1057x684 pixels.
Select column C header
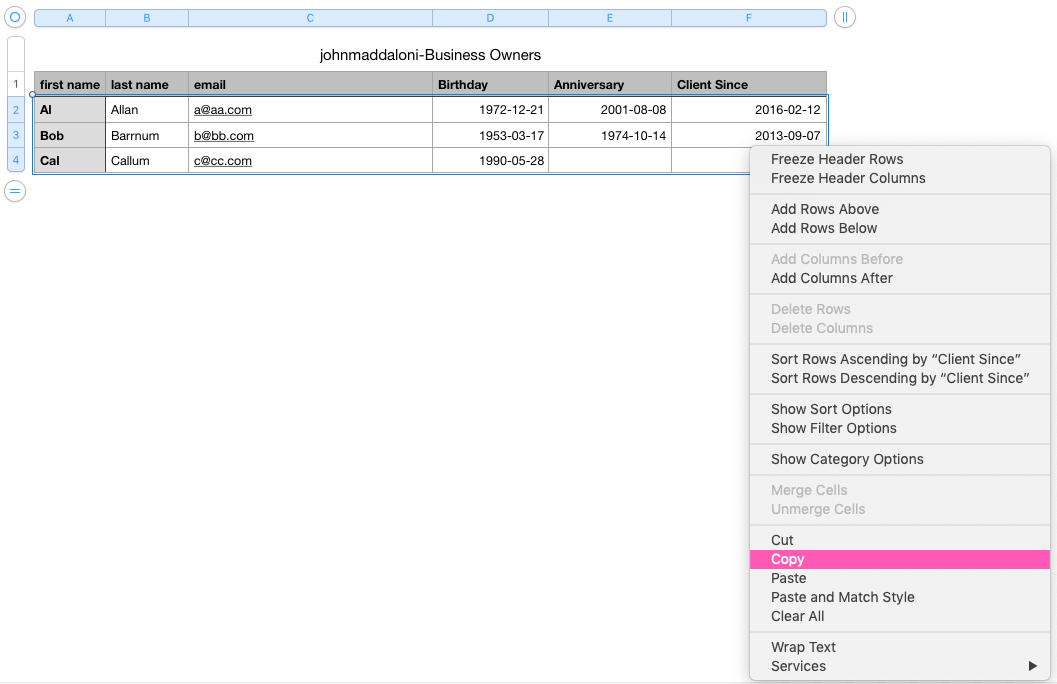coord(310,18)
